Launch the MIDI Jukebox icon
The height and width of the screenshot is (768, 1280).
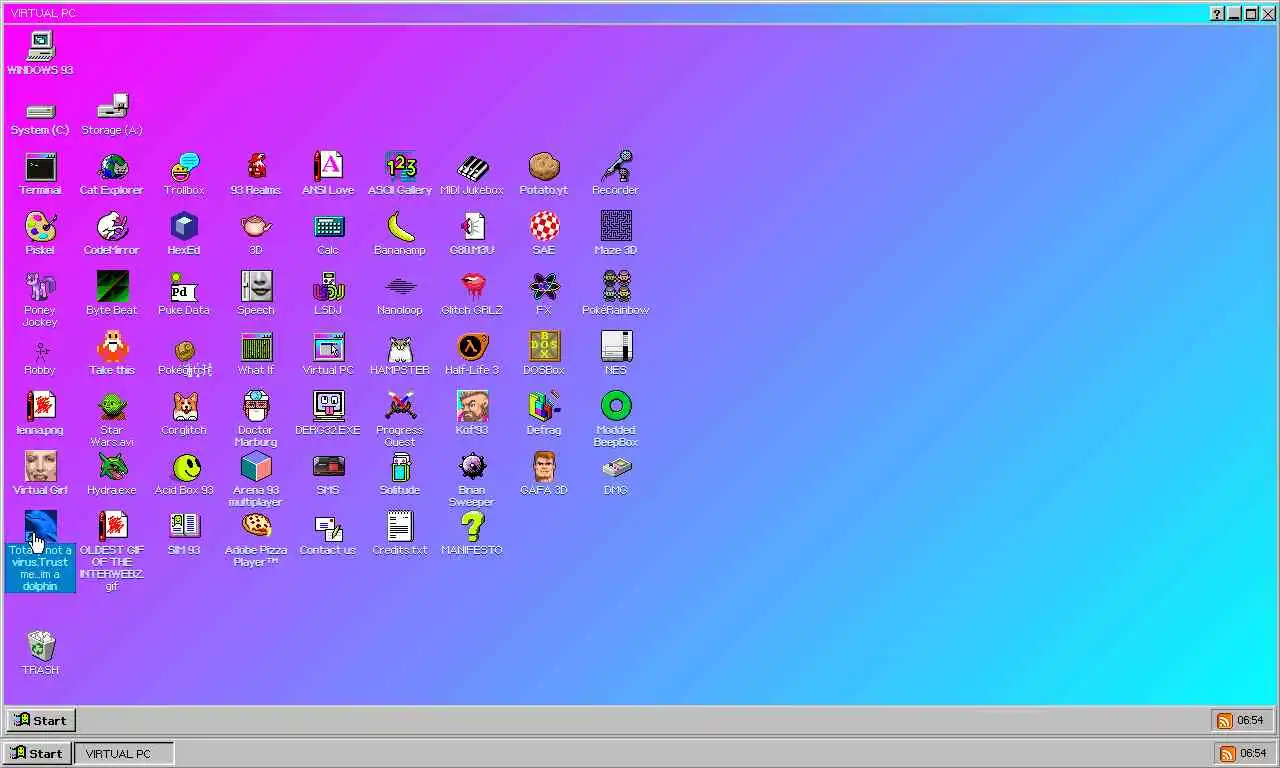tap(472, 166)
